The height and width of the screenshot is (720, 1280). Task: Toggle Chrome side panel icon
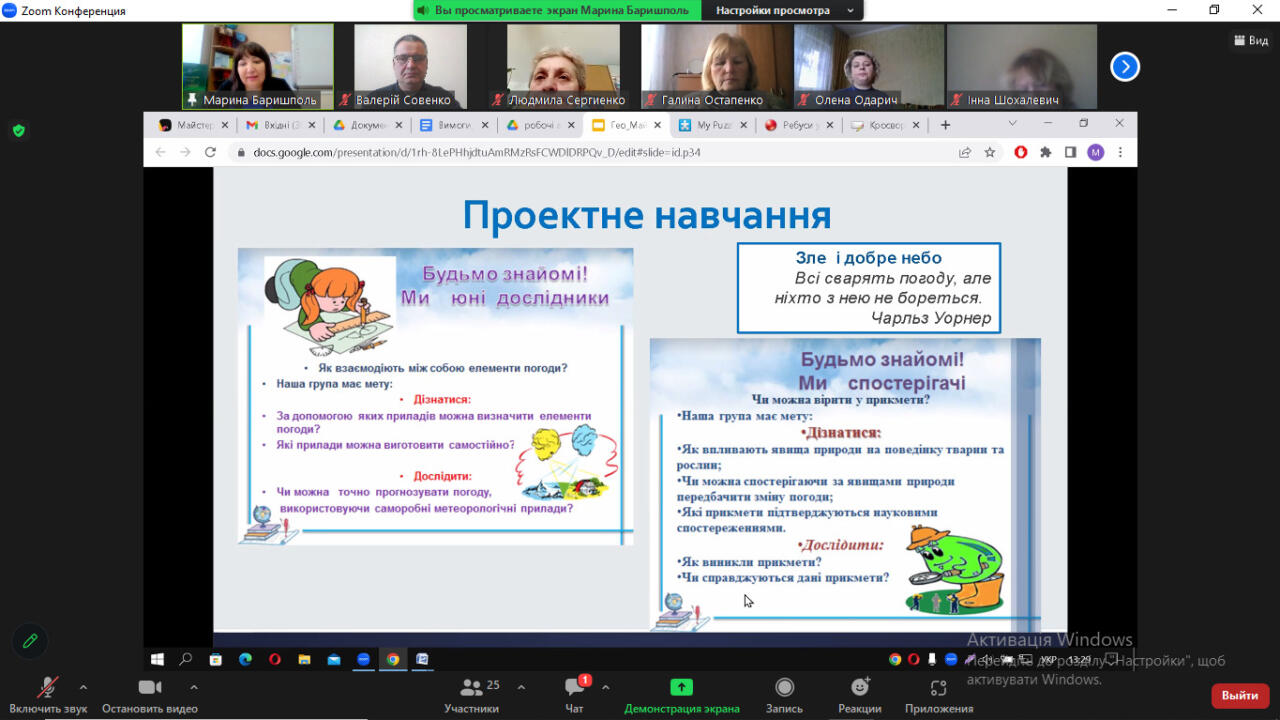click(1070, 152)
